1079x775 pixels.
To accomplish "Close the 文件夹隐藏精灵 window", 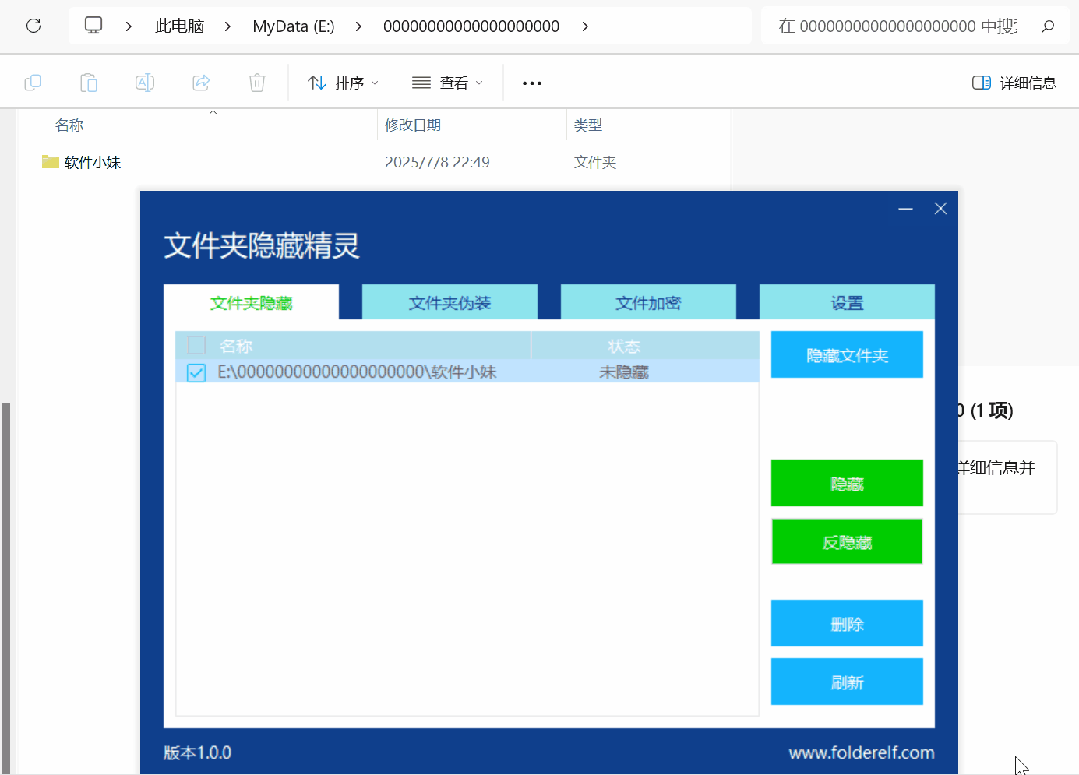I will pyautogui.click(x=941, y=209).
